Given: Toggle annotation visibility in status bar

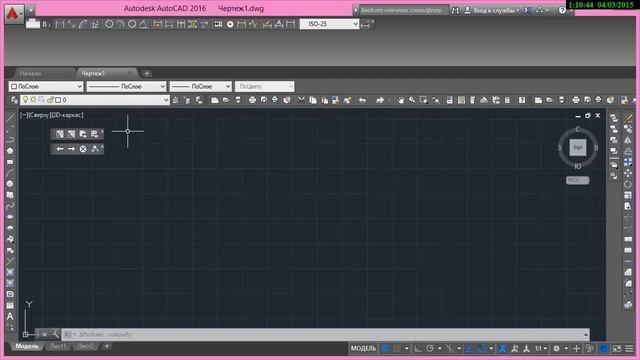Looking at the screenshot, I should [x=503, y=349].
